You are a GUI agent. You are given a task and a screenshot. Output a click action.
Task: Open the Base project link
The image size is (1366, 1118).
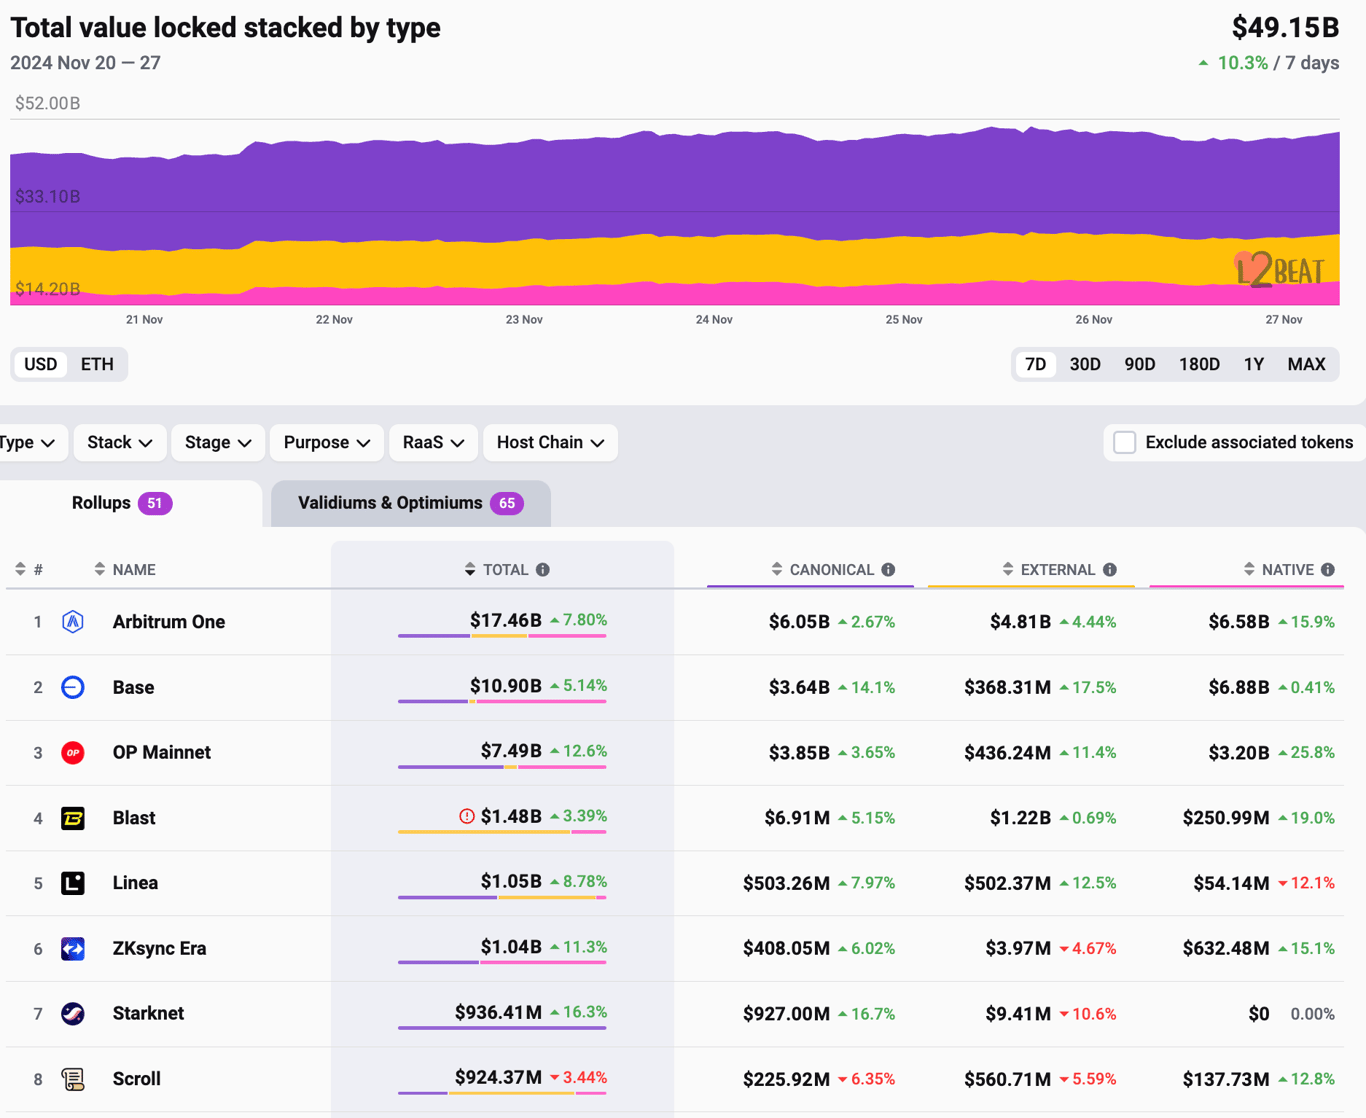tap(133, 687)
